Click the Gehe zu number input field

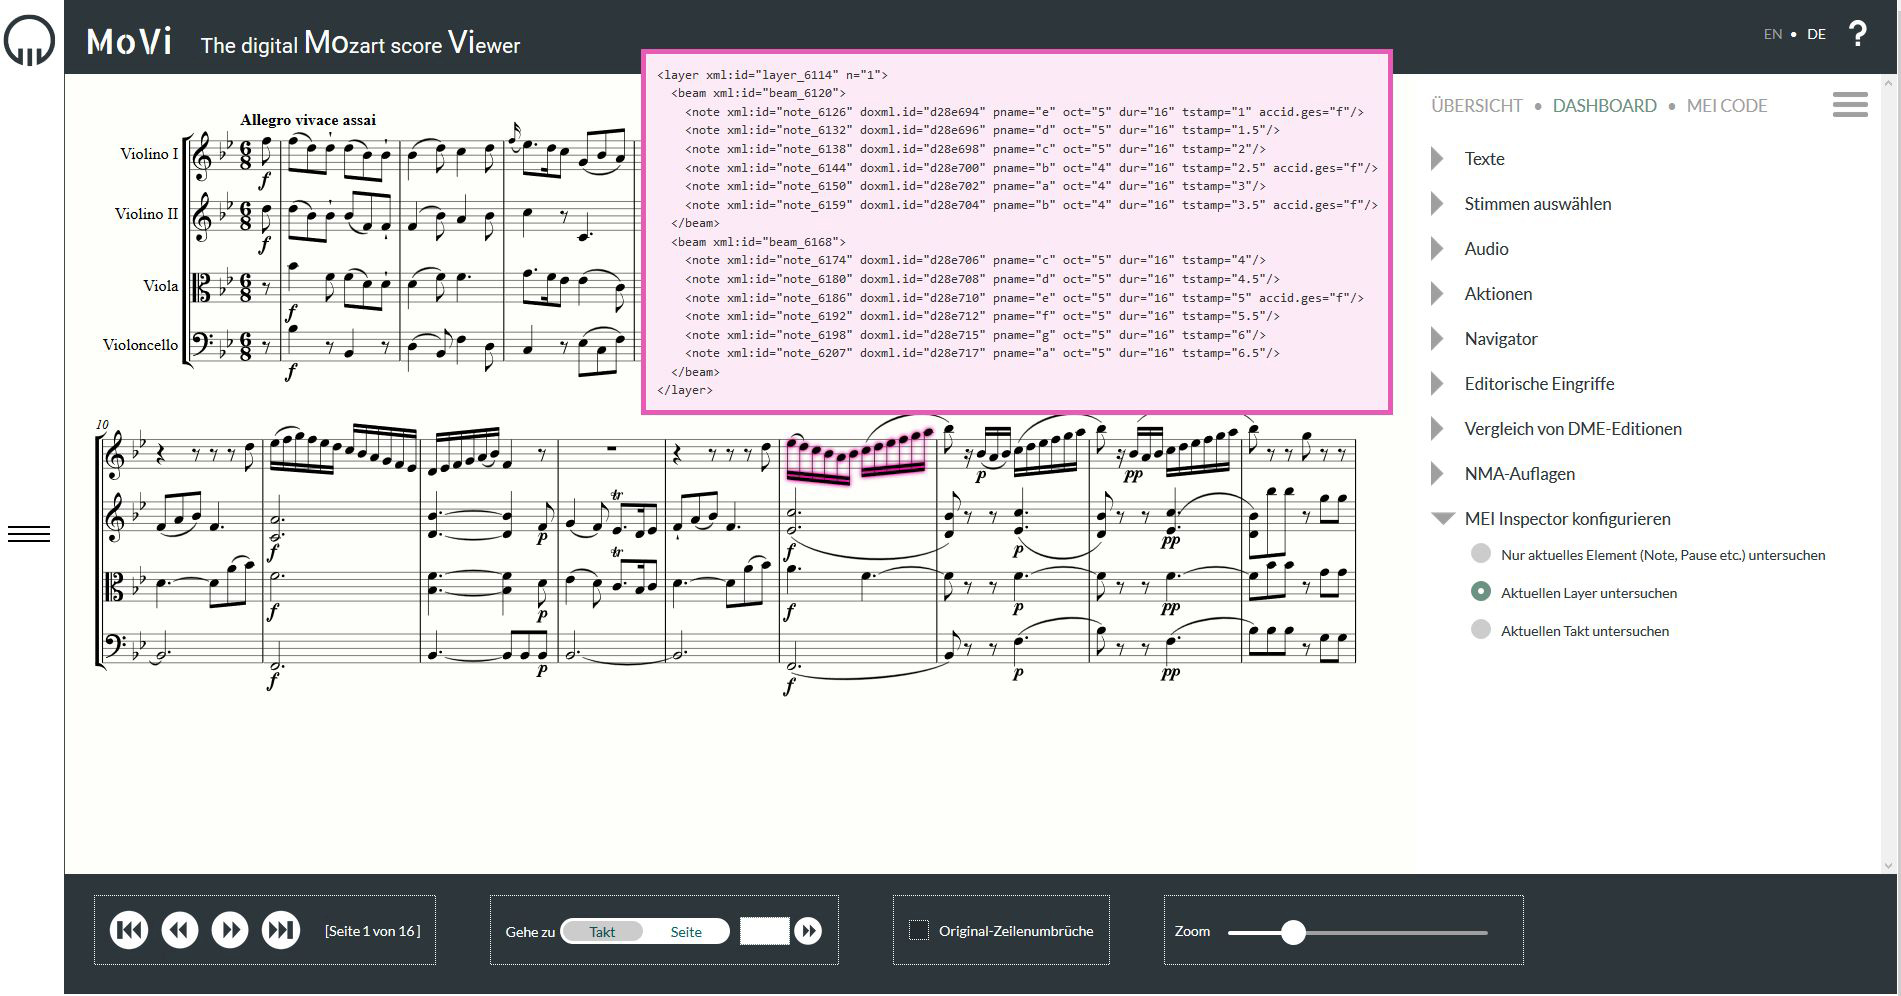(764, 931)
